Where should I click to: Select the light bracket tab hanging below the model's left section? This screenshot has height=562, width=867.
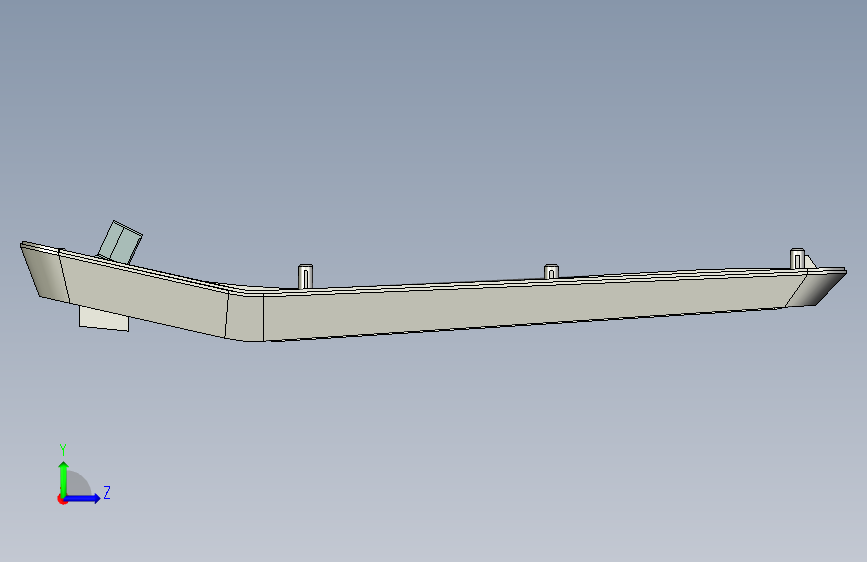pos(104,319)
